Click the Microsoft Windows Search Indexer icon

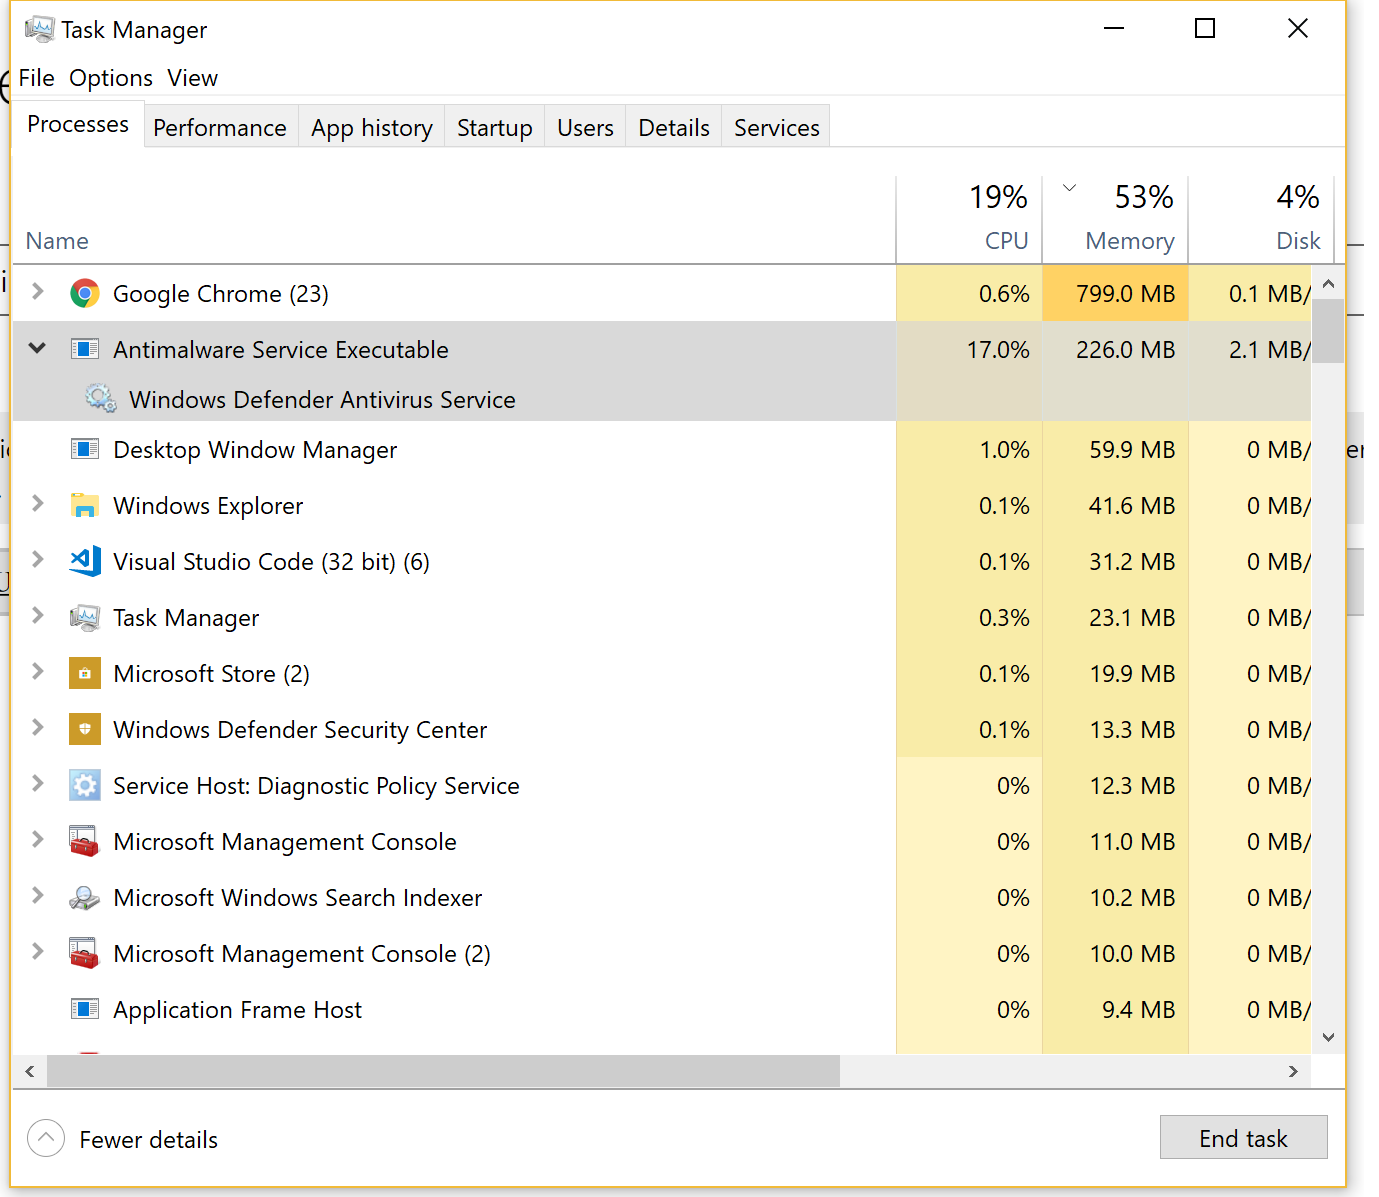tap(85, 897)
